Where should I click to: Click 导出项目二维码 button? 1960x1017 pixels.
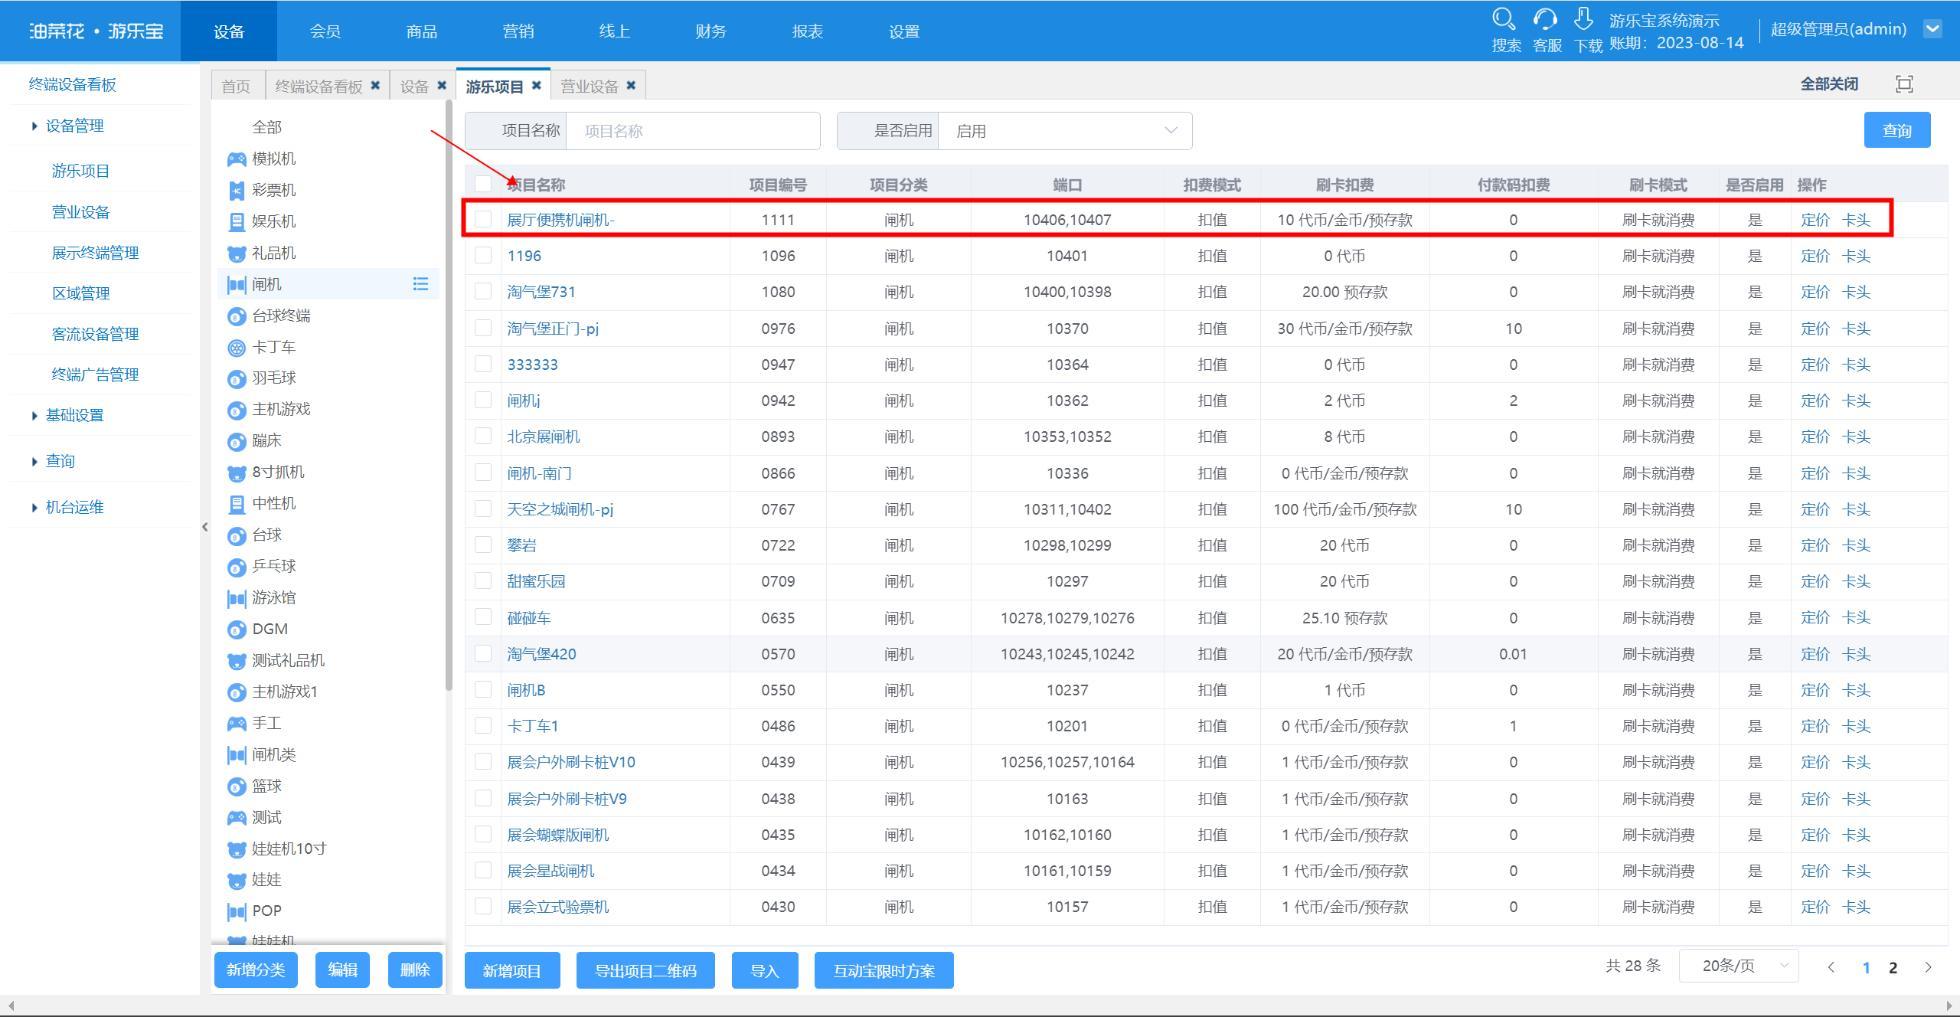[x=645, y=970]
